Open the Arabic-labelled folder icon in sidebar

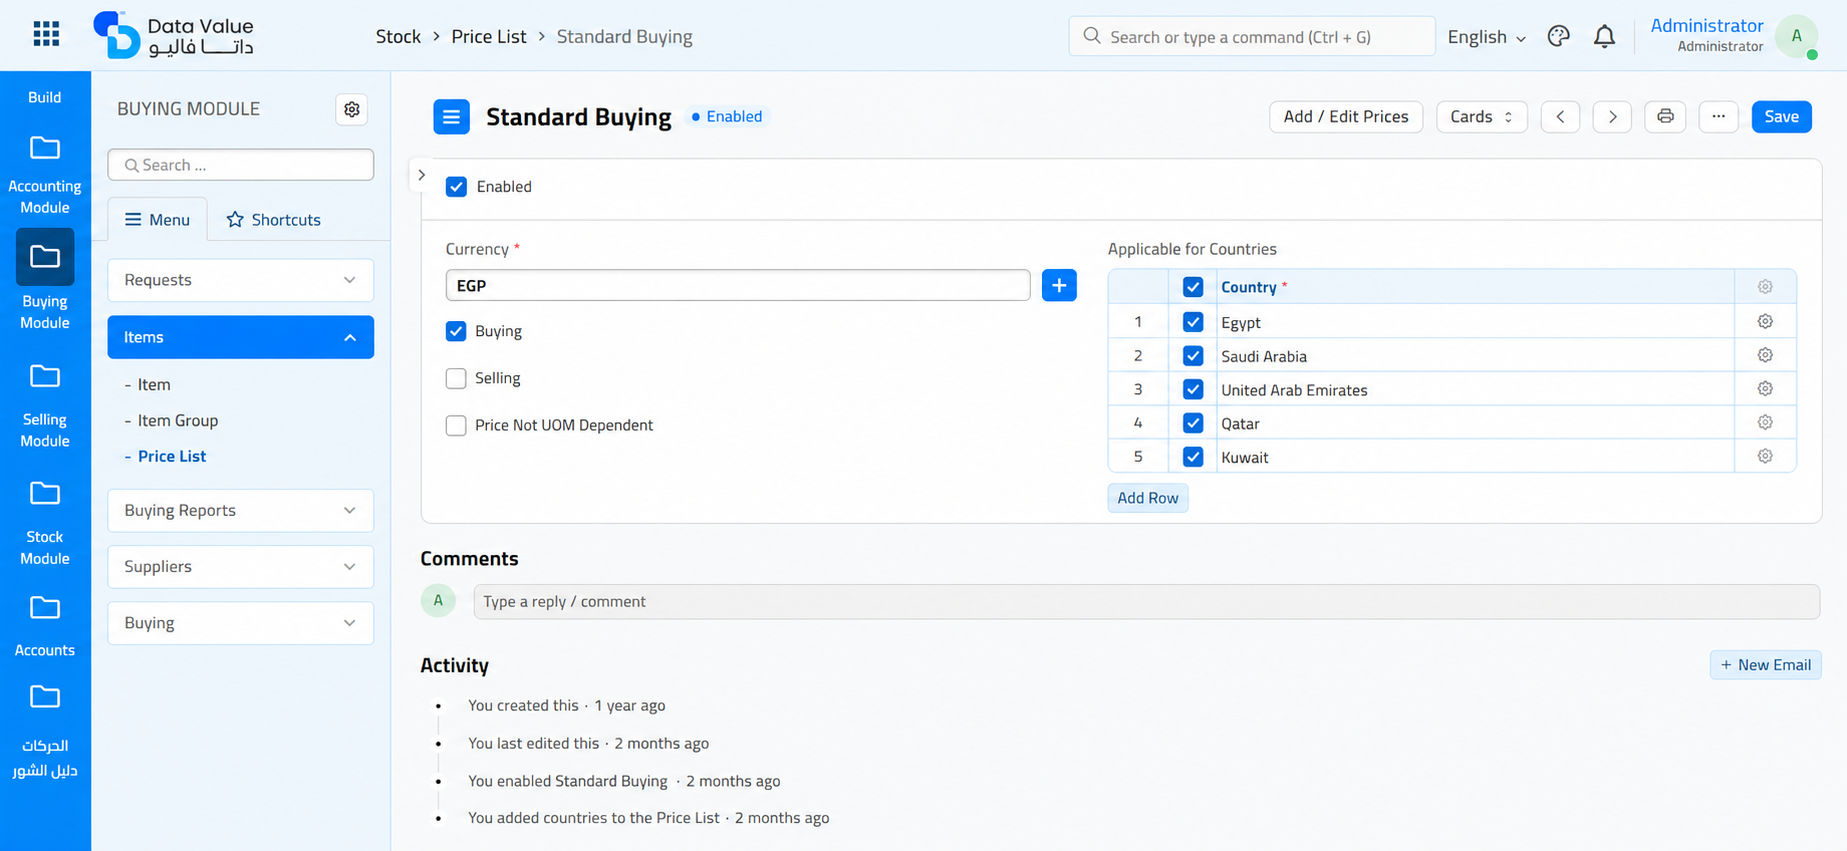coord(45,696)
